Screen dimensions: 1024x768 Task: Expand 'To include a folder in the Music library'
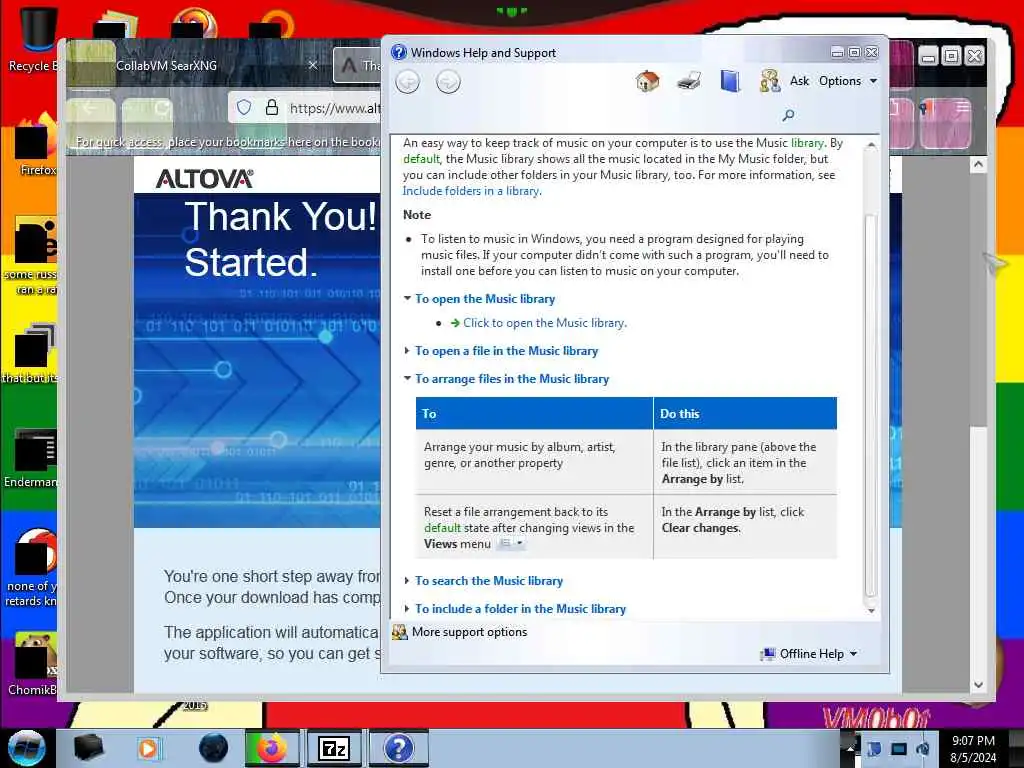pos(520,609)
